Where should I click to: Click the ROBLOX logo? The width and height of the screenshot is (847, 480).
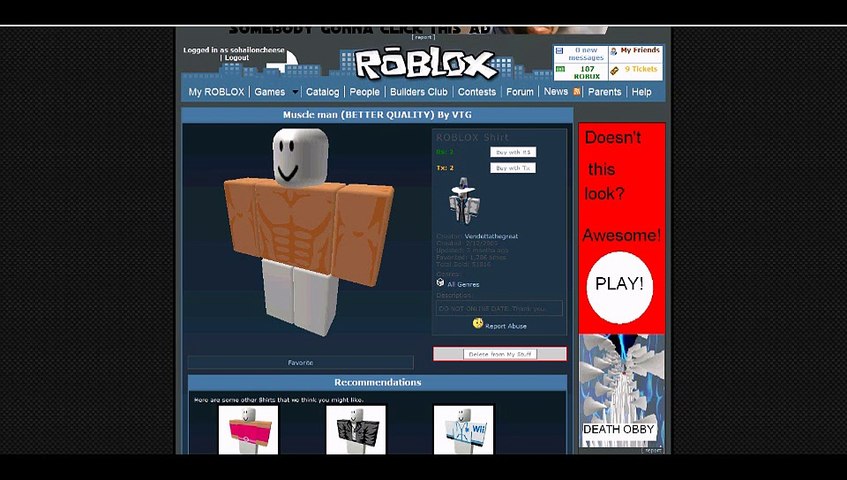click(425, 64)
